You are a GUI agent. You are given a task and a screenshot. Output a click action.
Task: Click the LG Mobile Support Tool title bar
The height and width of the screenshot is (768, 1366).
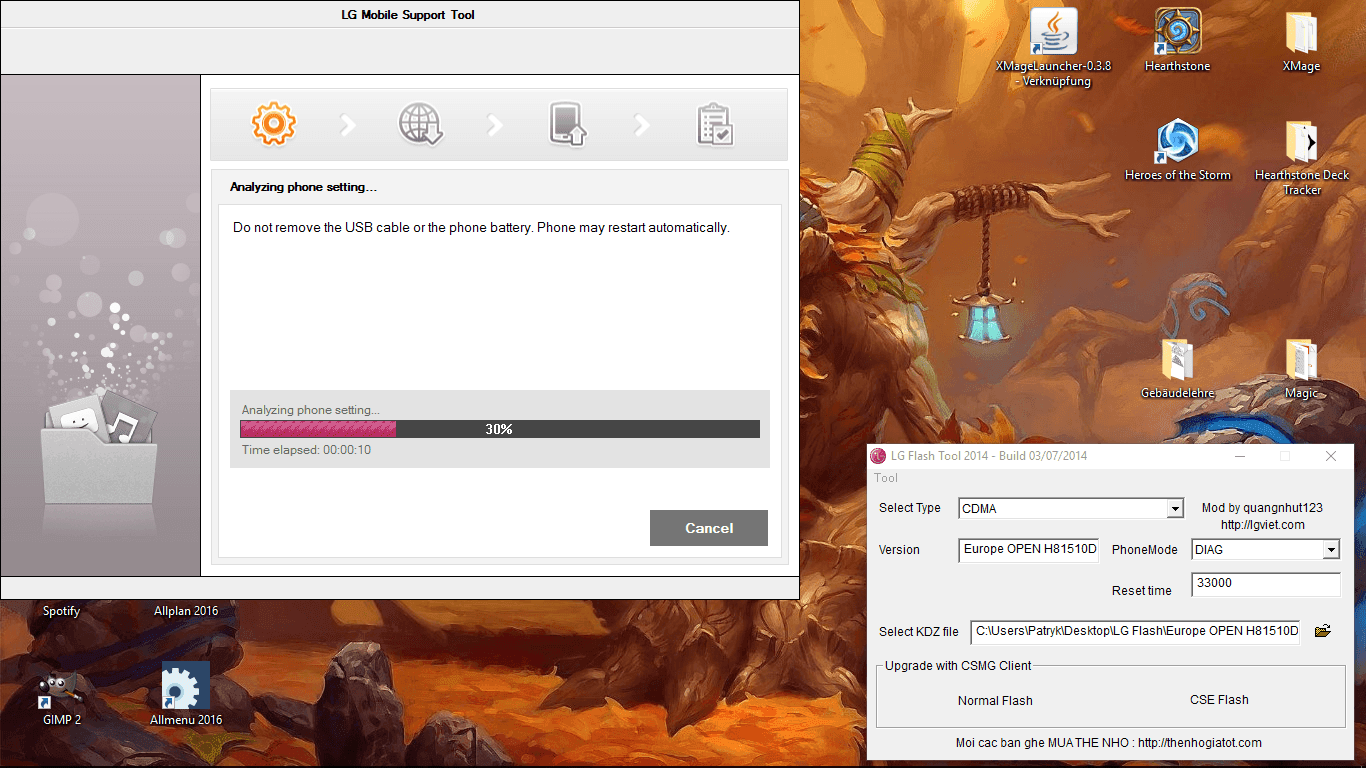[400, 15]
